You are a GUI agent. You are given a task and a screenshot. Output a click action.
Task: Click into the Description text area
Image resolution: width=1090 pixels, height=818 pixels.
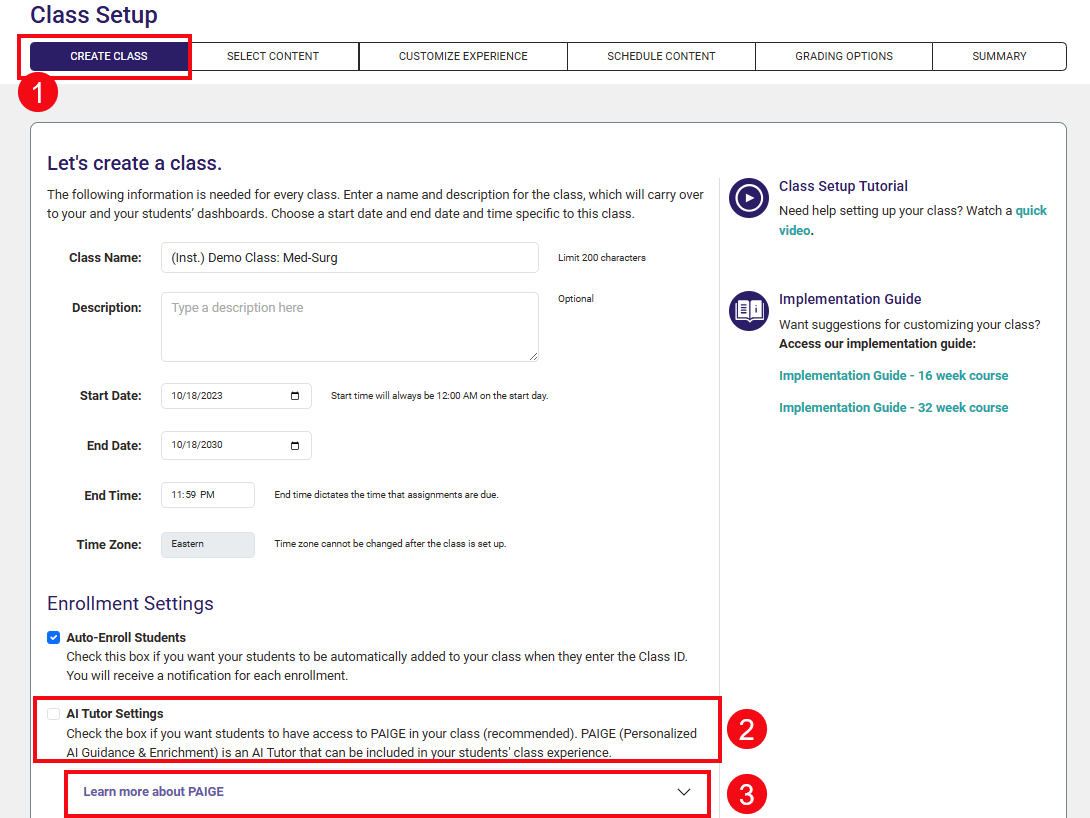pos(350,327)
